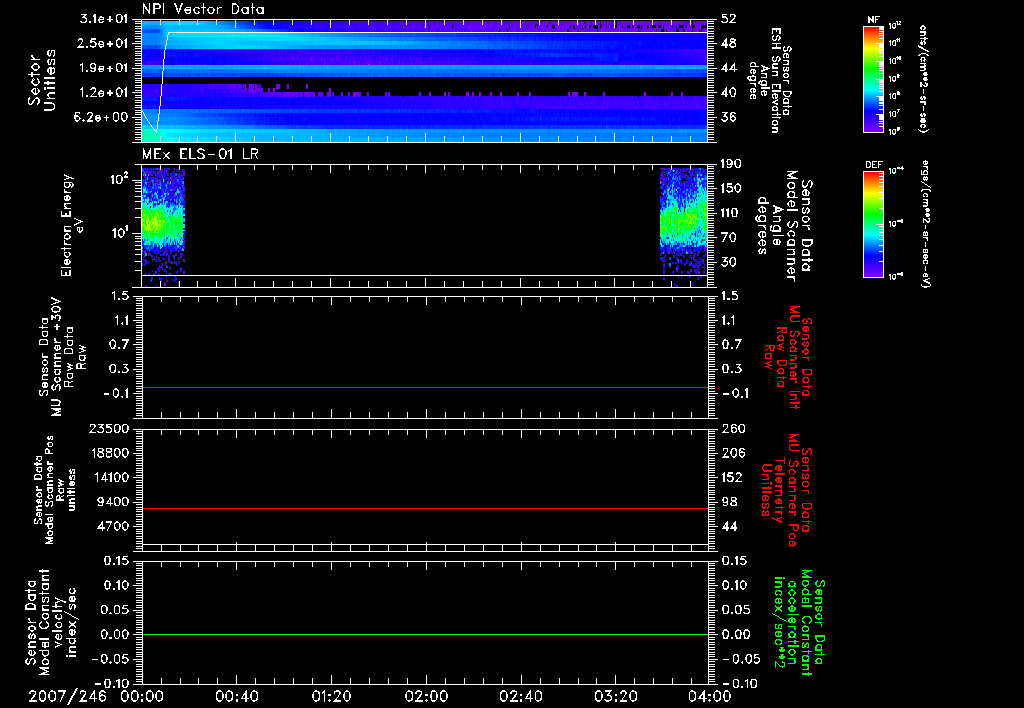Click the "150" scanner angle tick value
The height and width of the screenshot is (708, 1024).
tap(732, 188)
